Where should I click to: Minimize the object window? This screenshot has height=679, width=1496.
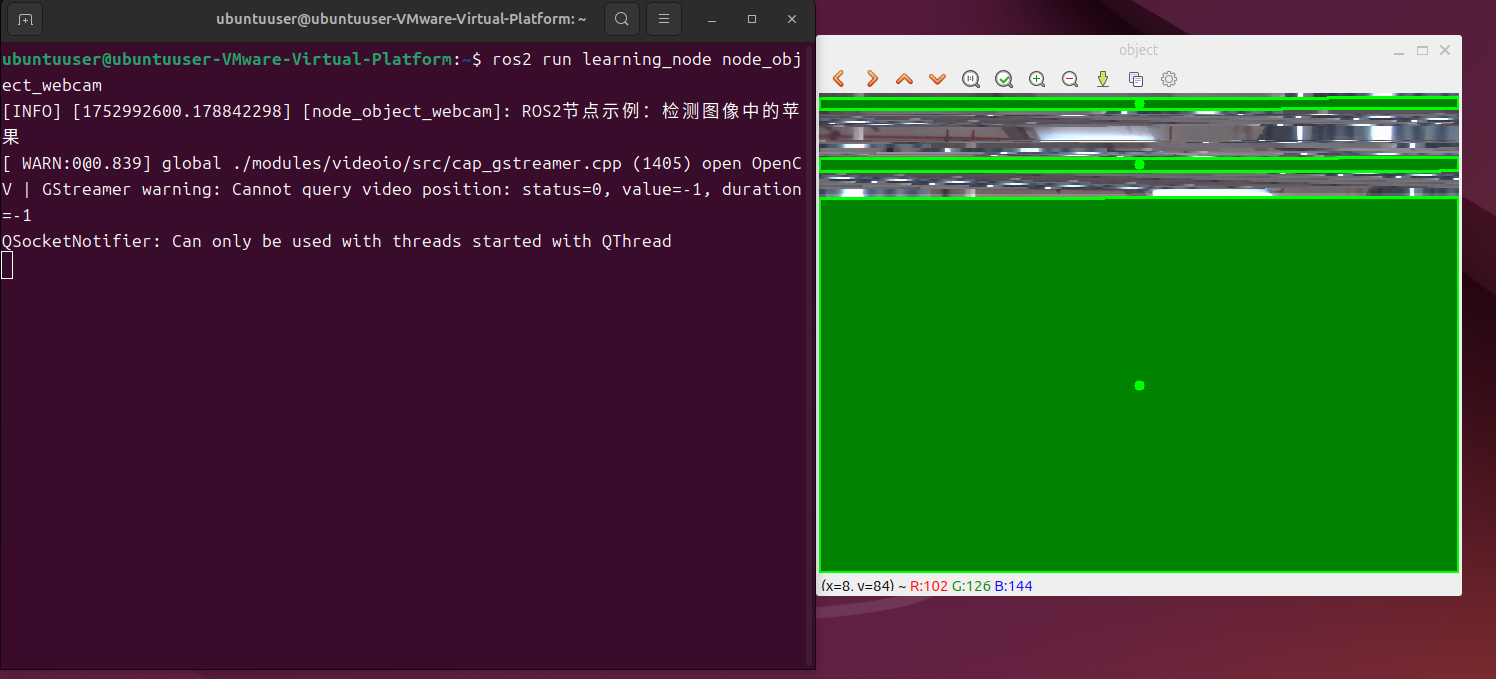1399,50
